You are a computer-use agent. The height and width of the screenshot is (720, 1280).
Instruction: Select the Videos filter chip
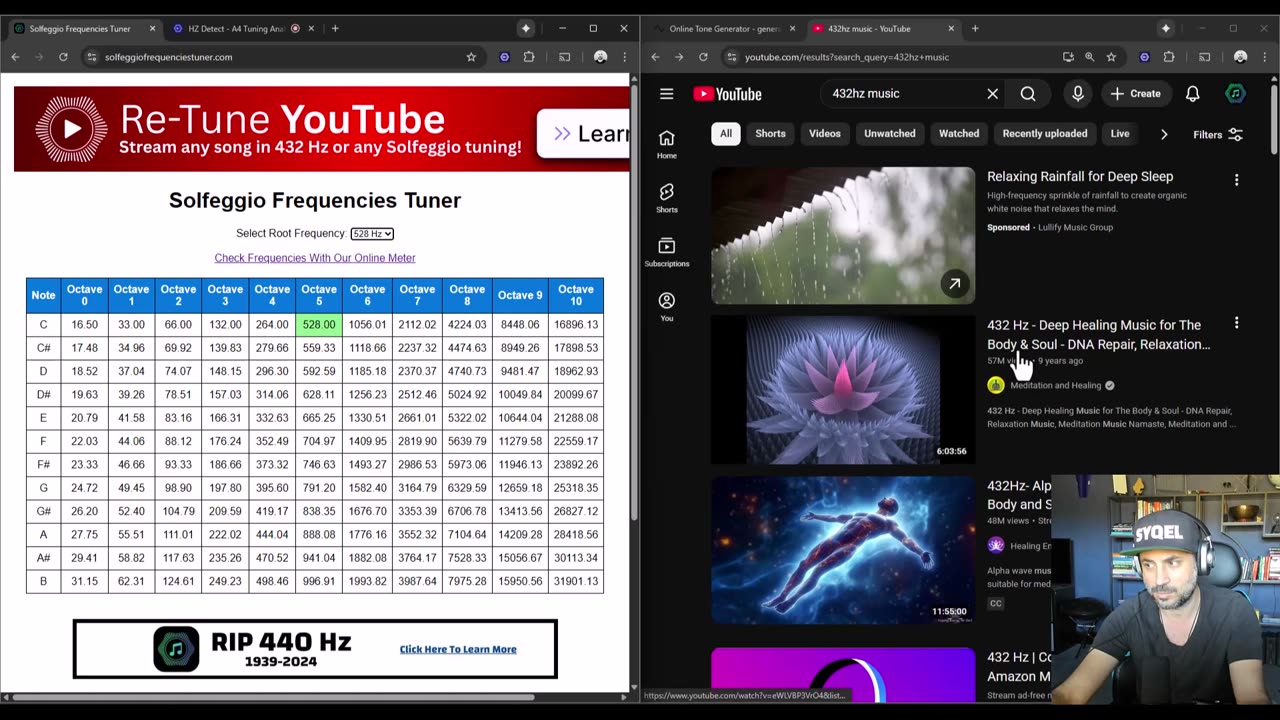coord(825,134)
